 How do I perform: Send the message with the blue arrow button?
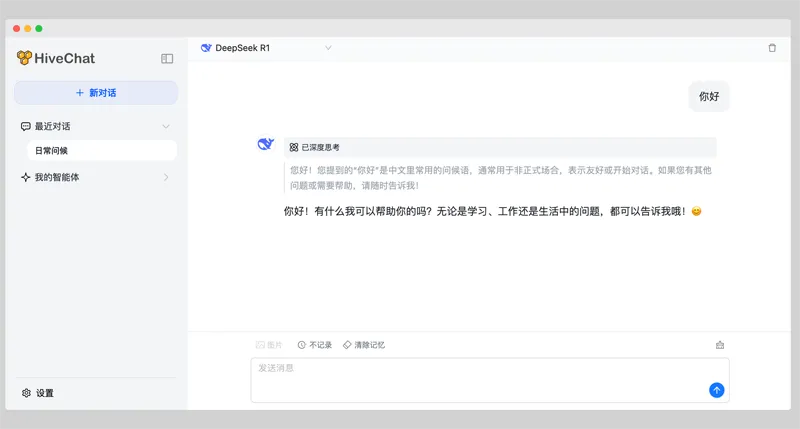point(716,390)
